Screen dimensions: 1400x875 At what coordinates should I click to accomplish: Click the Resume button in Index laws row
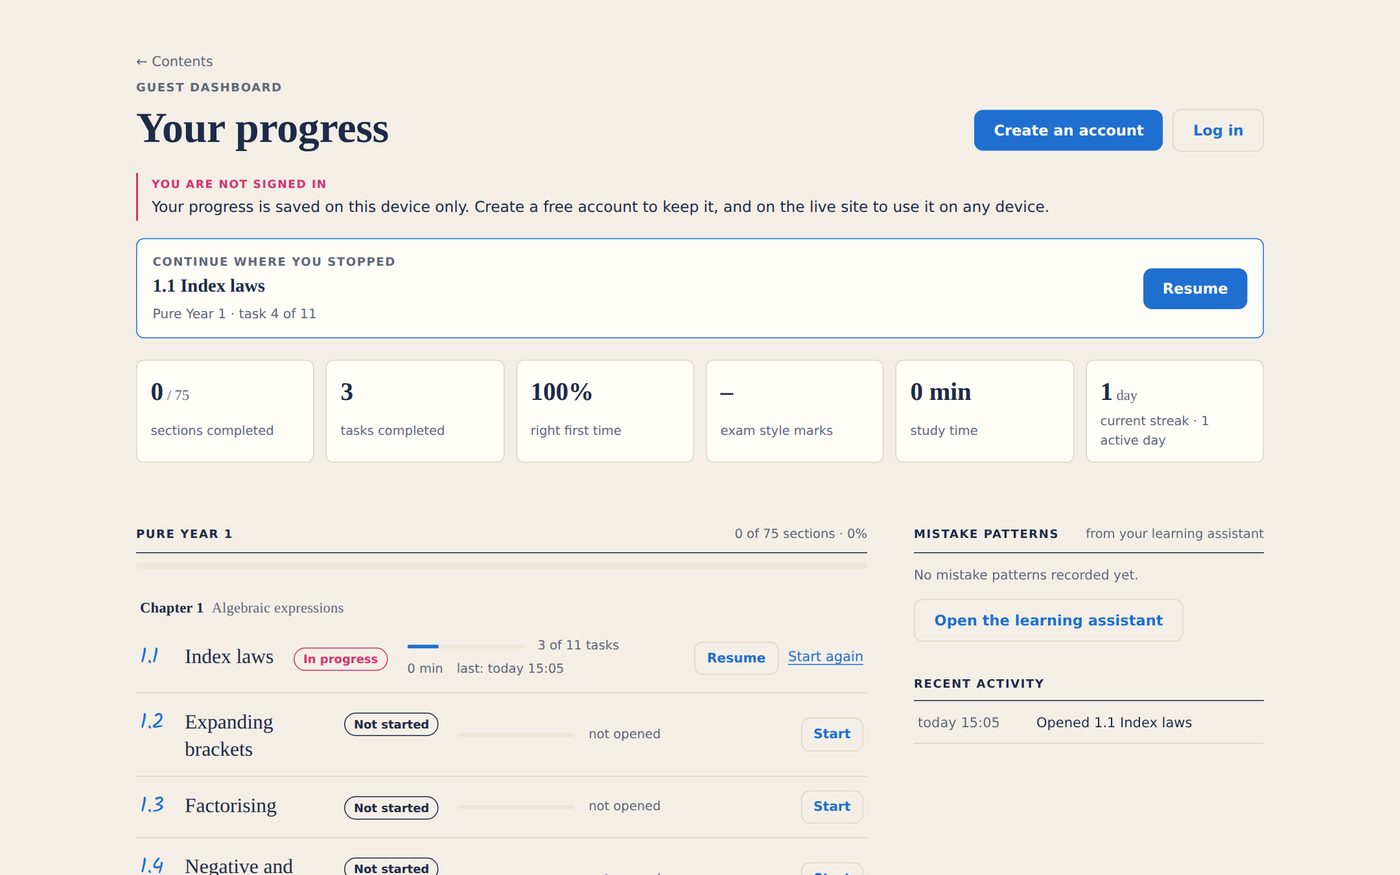(736, 658)
